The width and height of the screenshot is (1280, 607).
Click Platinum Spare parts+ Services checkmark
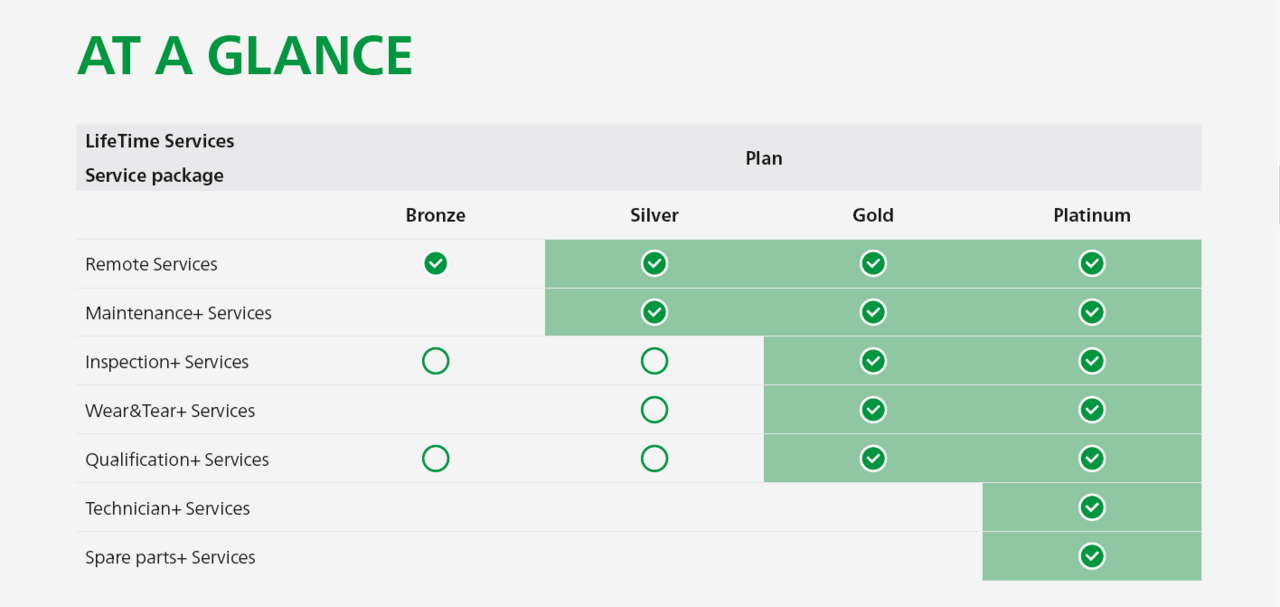click(1092, 556)
